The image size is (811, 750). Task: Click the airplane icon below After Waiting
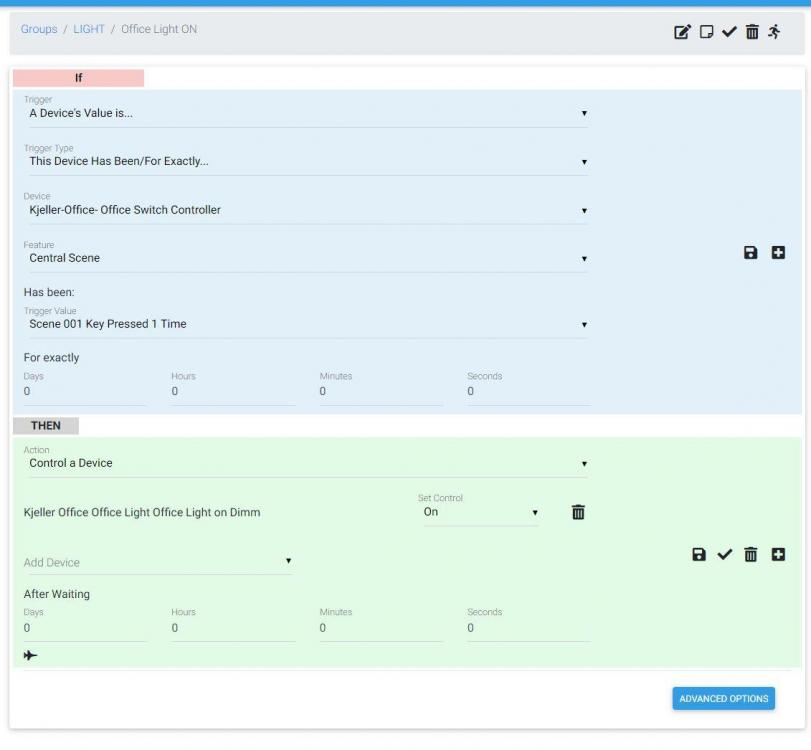pos(31,655)
